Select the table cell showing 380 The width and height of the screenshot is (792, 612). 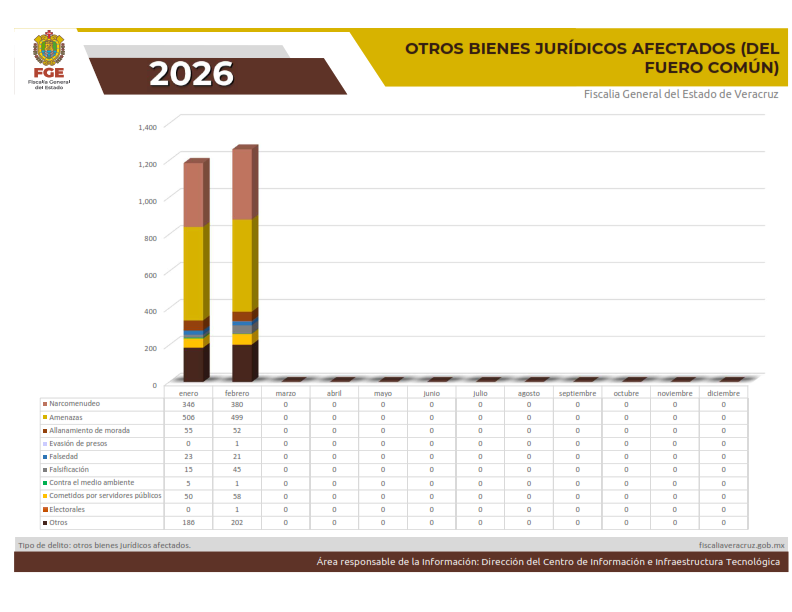coord(237,404)
